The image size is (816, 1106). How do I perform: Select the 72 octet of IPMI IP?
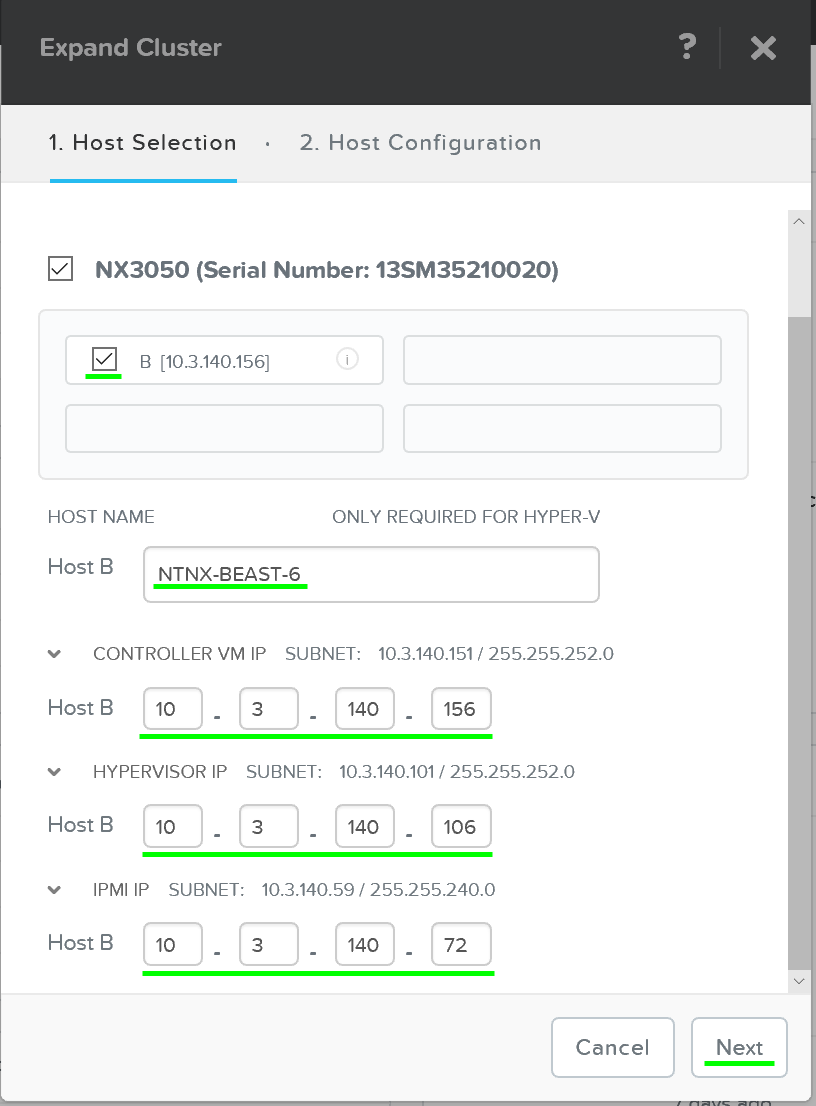pyautogui.click(x=461, y=943)
